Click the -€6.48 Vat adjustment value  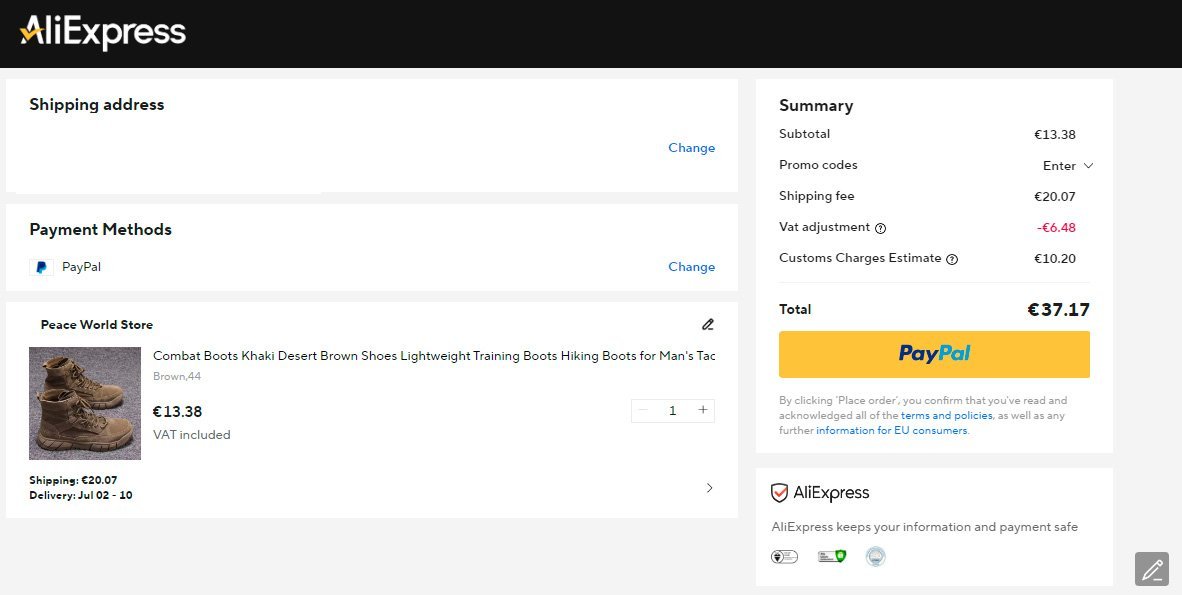1056,228
